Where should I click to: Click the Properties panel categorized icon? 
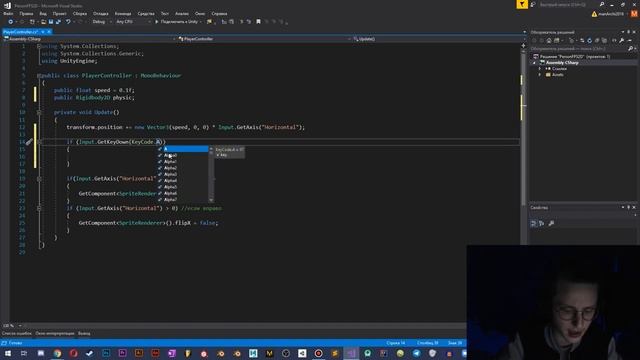point(533,223)
